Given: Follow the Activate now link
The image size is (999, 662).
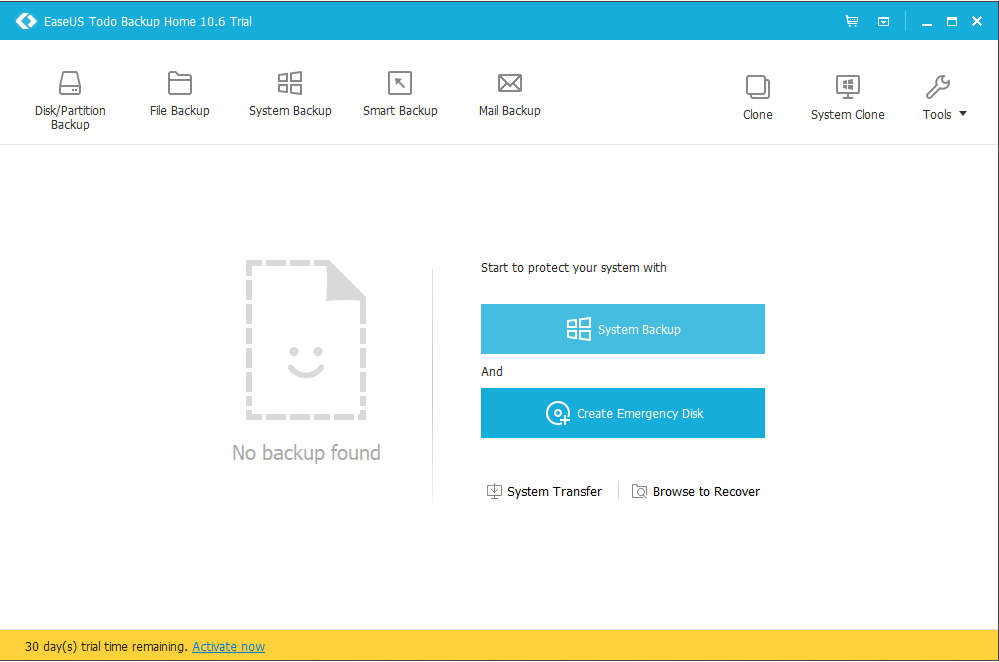Looking at the screenshot, I should pyautogui.click(x=229, y=646).
